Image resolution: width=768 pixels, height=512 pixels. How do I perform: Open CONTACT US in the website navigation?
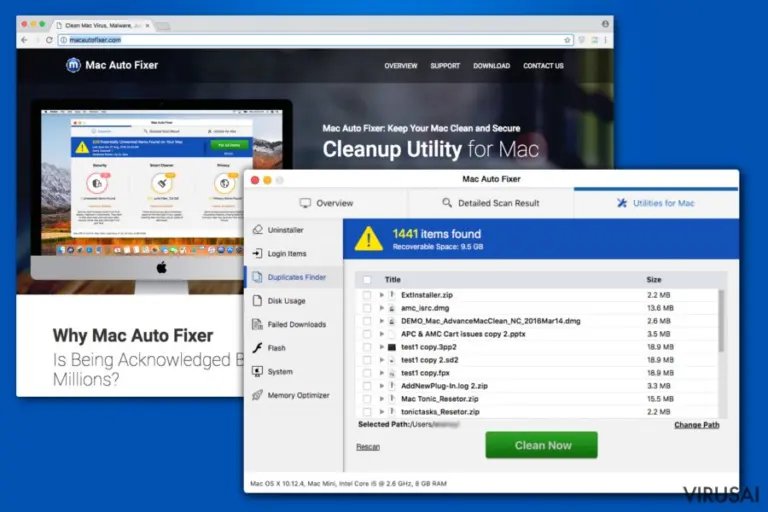[543, 66]
